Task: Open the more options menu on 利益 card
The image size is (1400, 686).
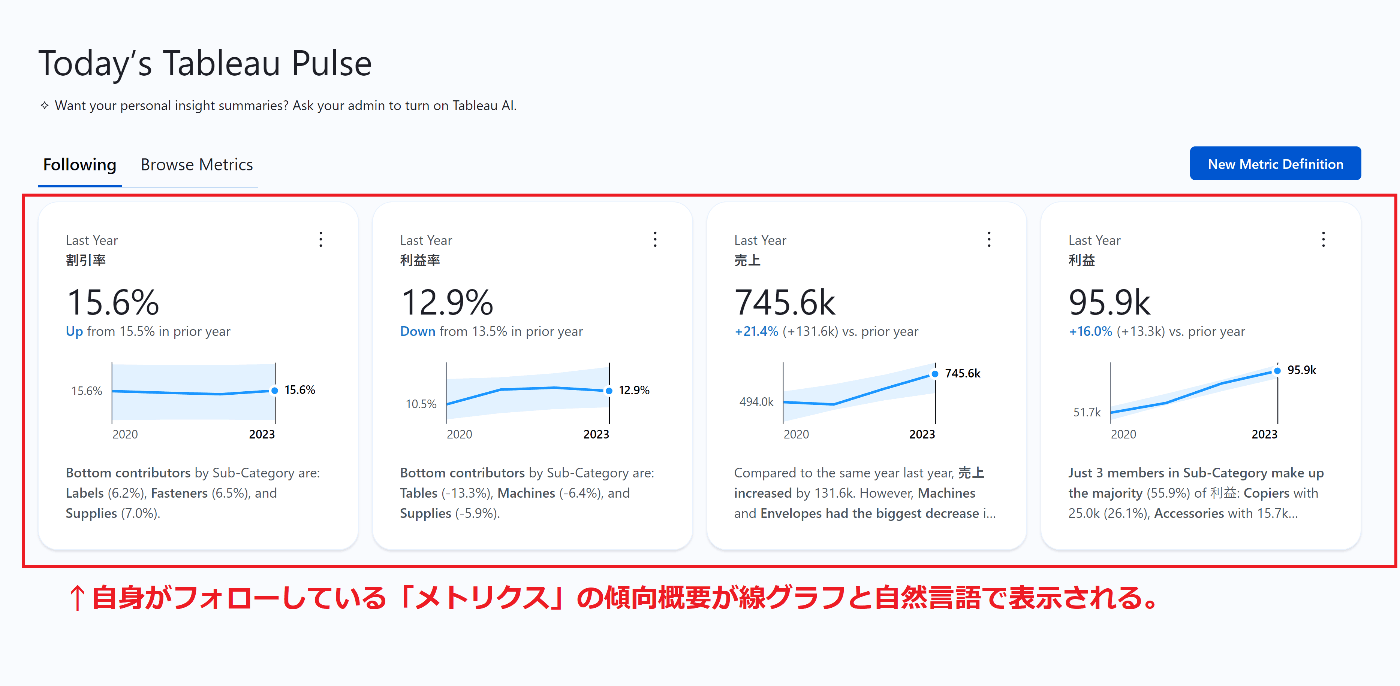Action: 1323,239
